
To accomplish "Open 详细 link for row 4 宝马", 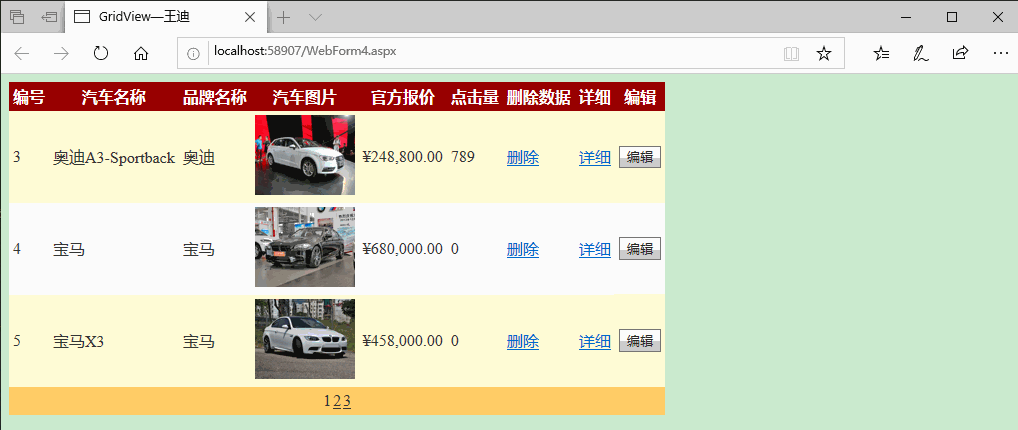I will [595, 249].
